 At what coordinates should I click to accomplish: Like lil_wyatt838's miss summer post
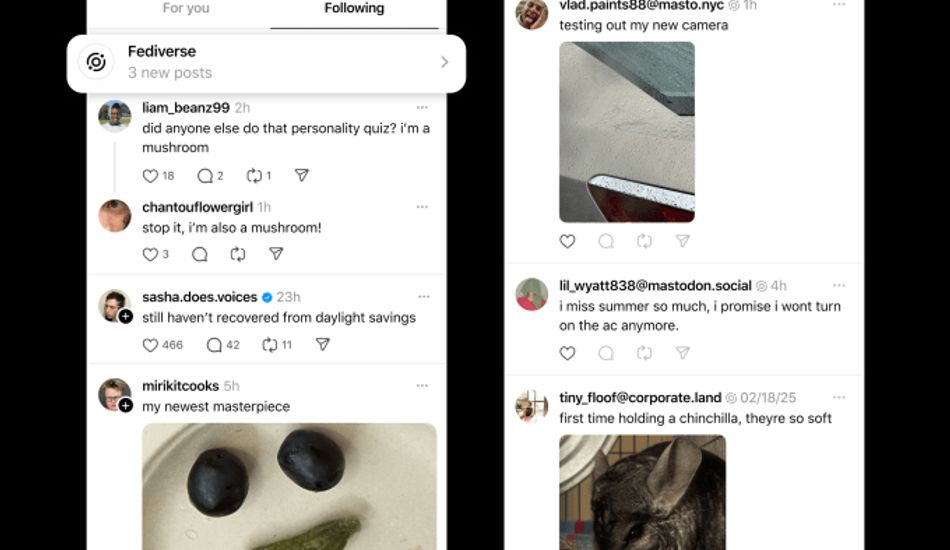tap(567, 353)
